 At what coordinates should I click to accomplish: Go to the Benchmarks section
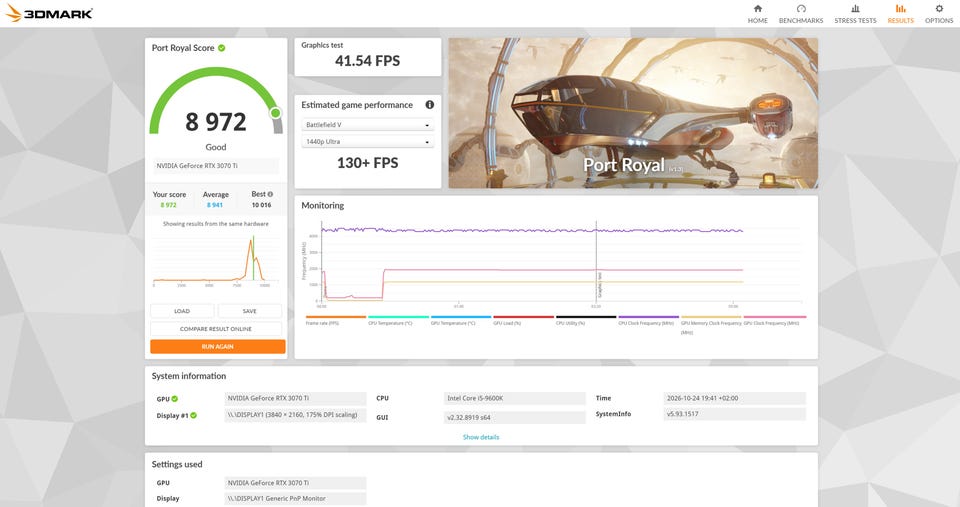point(801,13)
